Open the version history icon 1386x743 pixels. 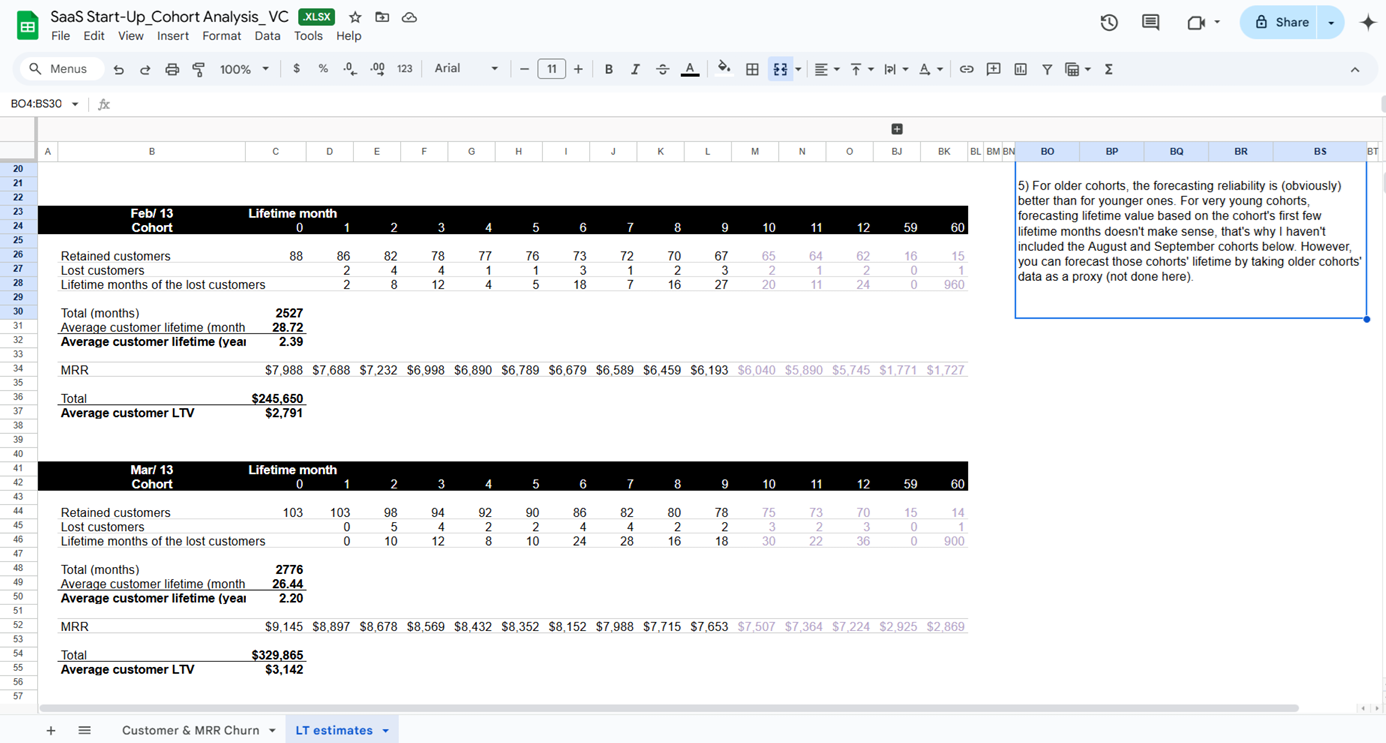[1108, 21]
